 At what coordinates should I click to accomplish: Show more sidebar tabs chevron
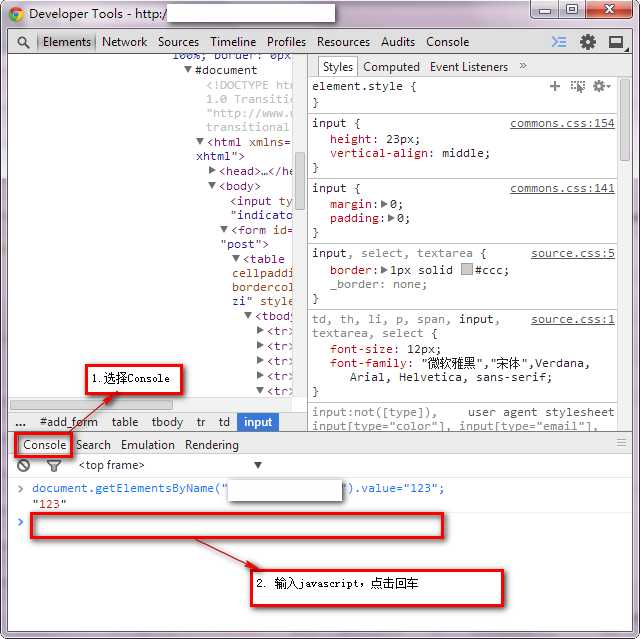pos(523,66)
